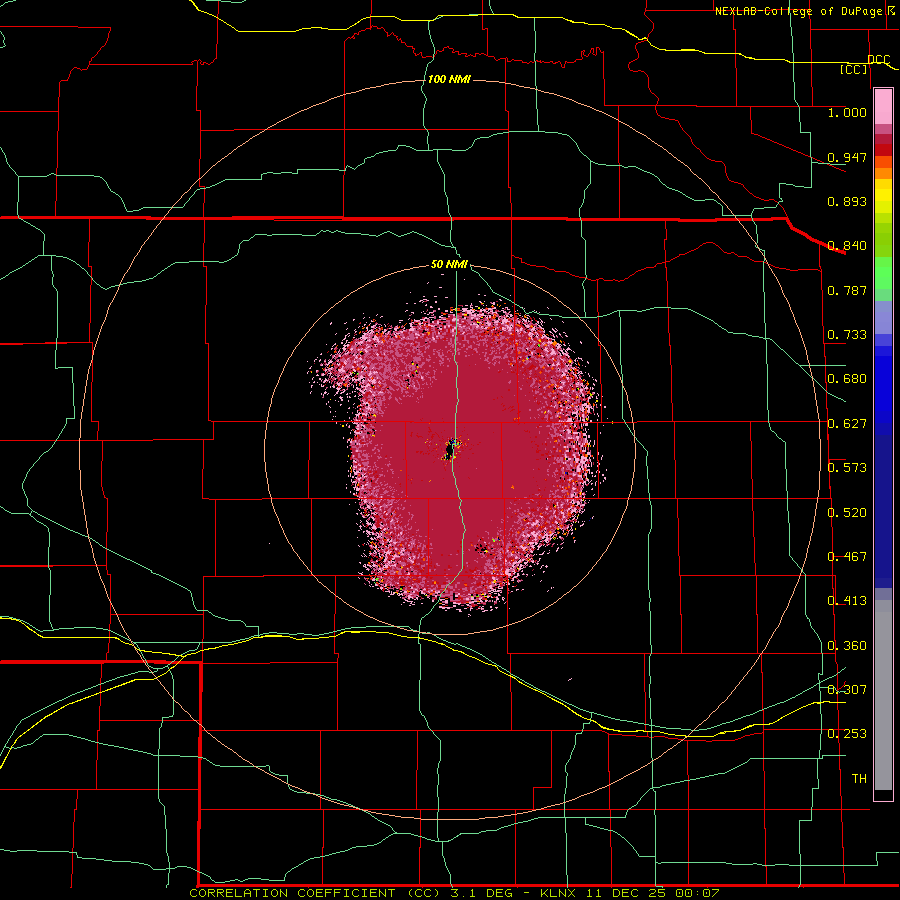The width and height of the screenshot is (900, 900).
Task: Click the [CC] legend heading
Action: point(854,69)
